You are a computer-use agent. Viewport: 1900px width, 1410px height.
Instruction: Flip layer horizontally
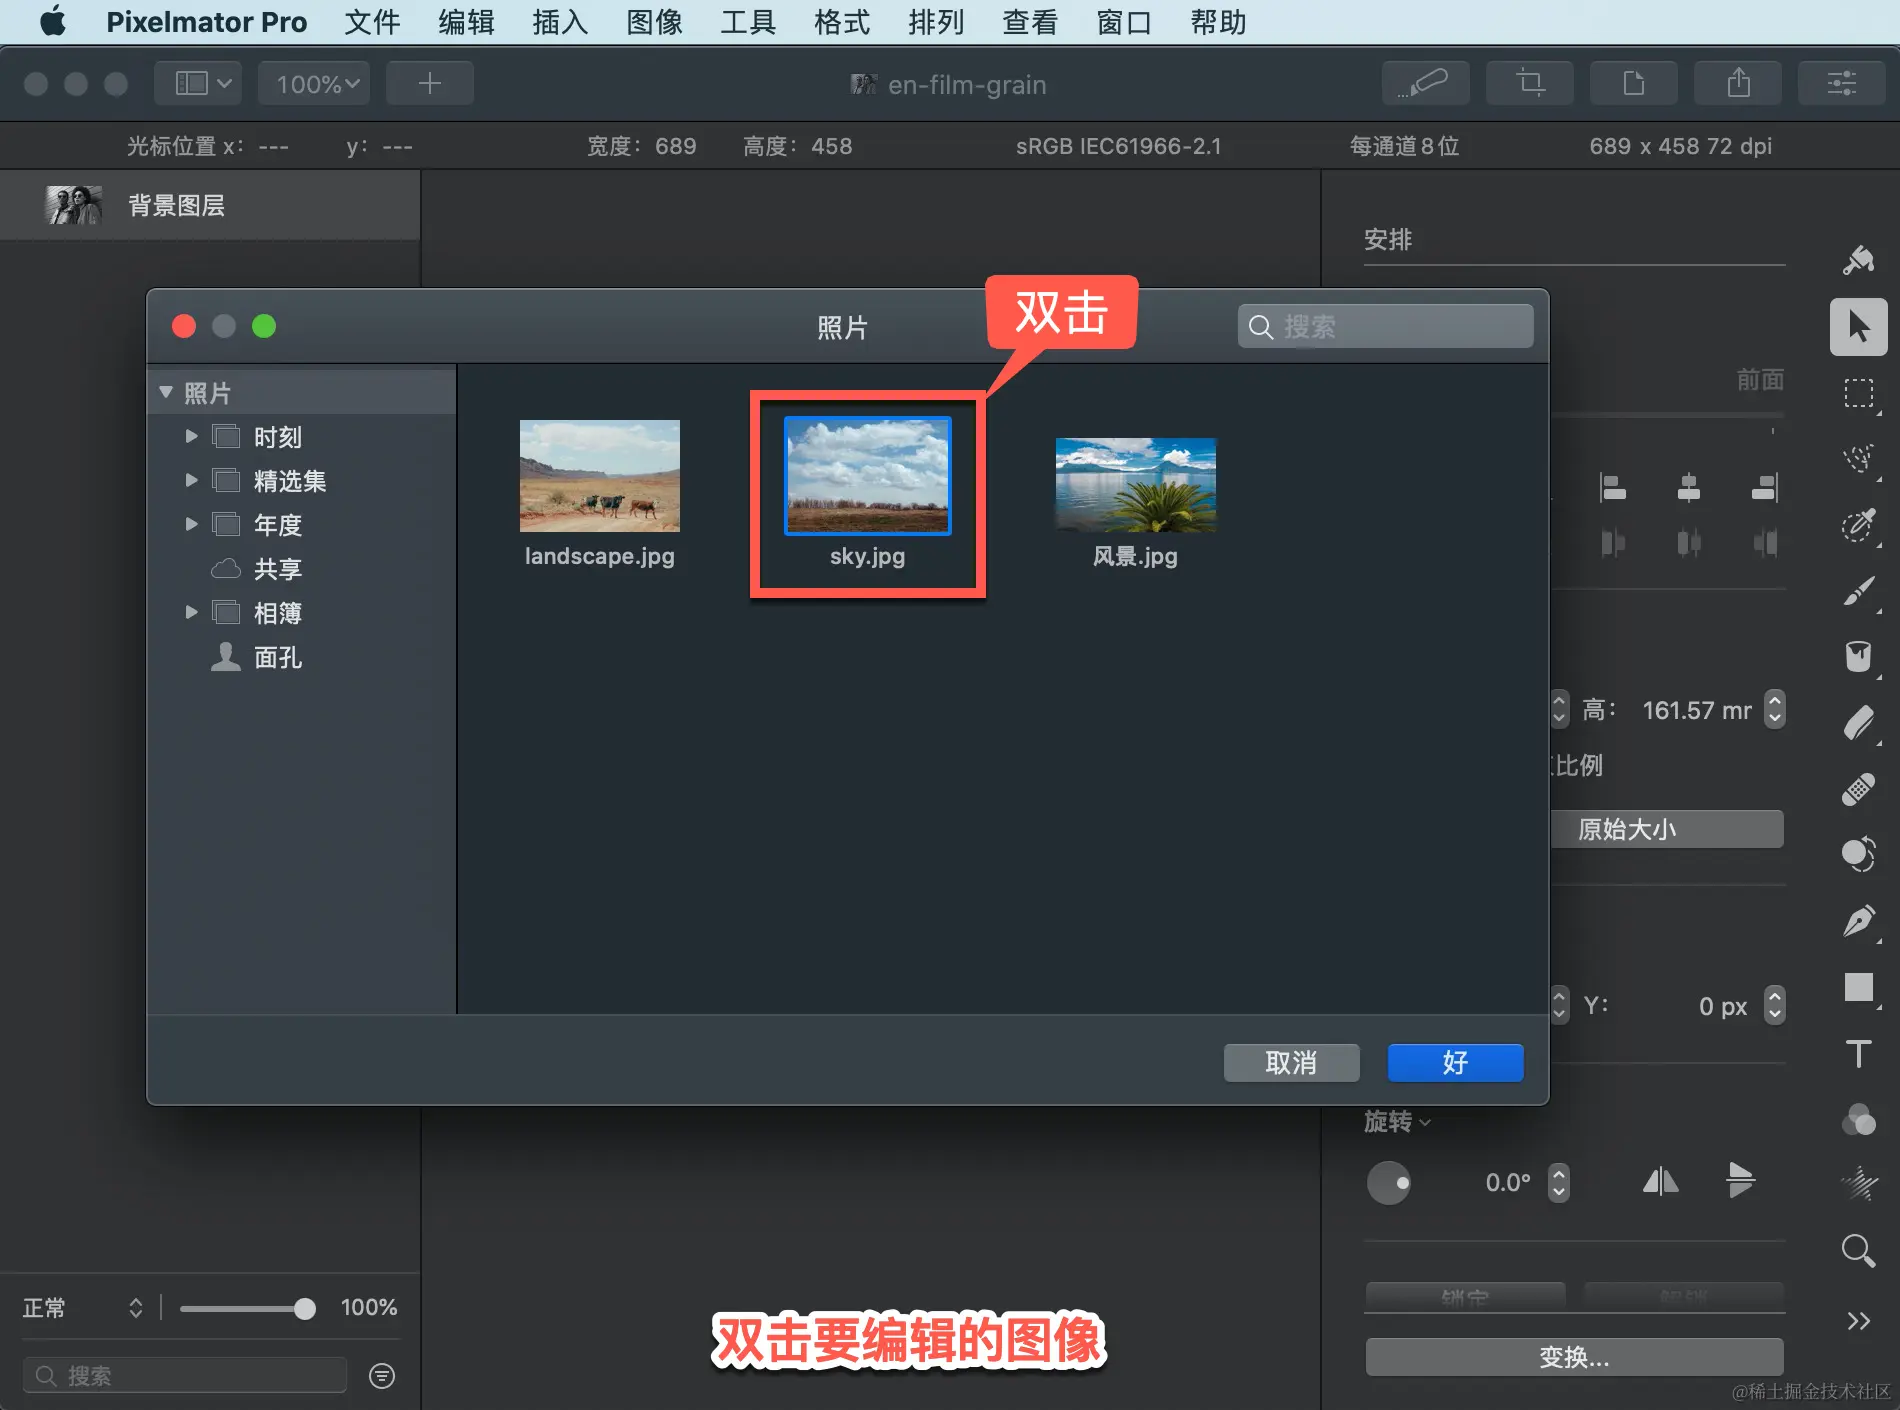[x=1661, y=1182]
